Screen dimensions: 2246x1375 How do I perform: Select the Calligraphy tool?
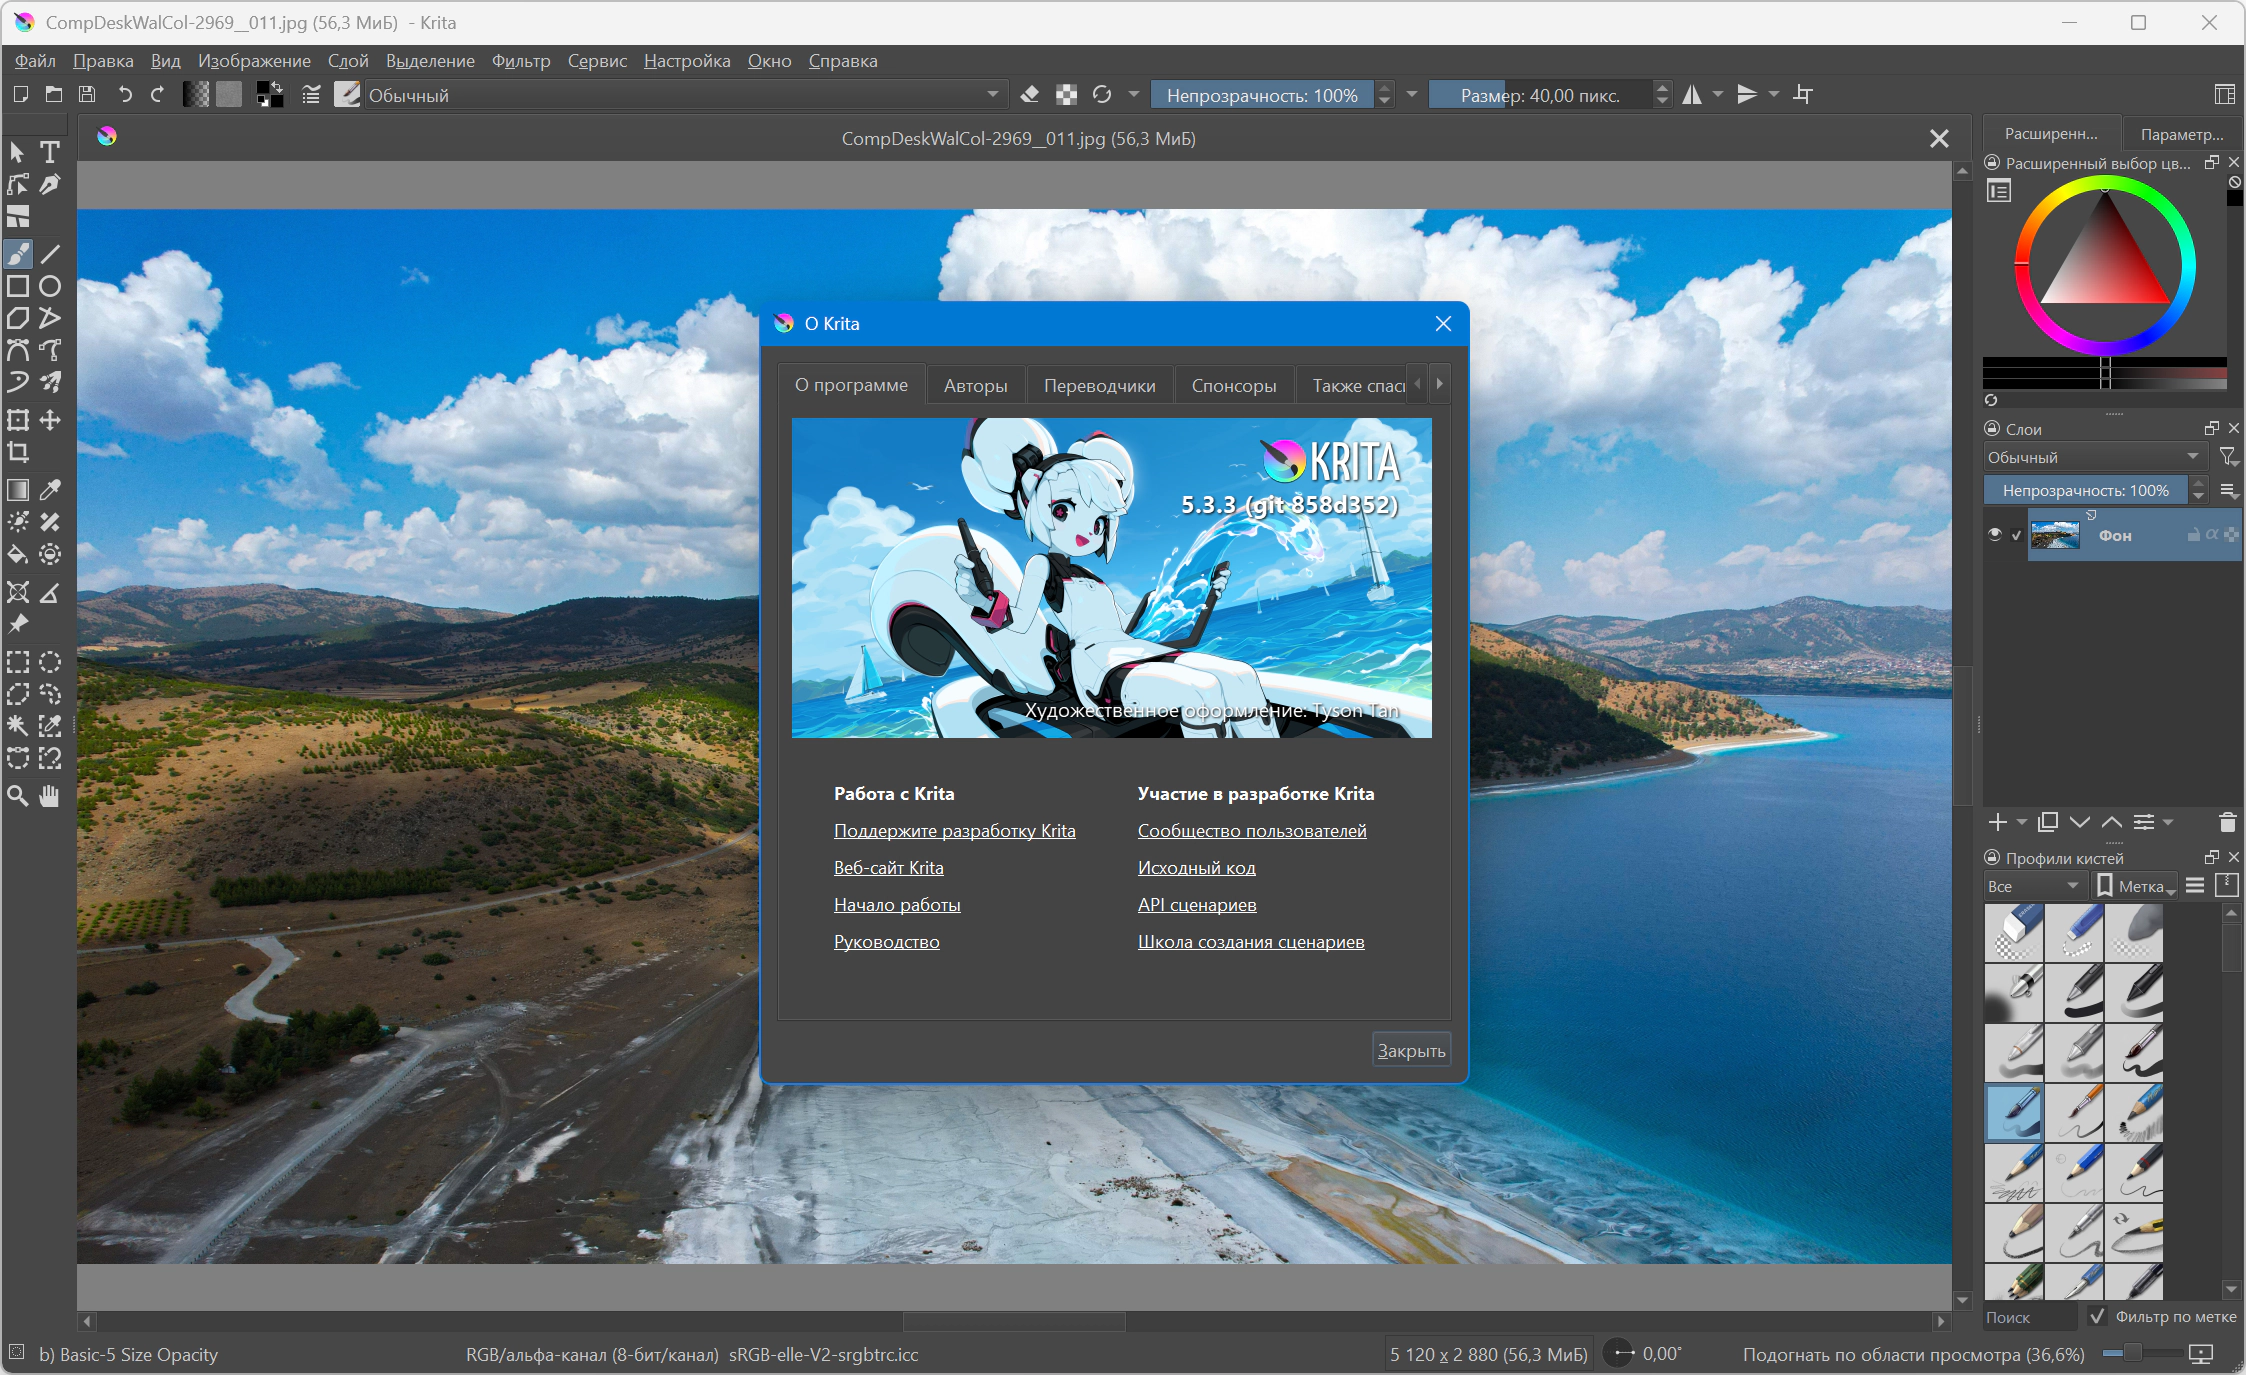coord(50,184)
